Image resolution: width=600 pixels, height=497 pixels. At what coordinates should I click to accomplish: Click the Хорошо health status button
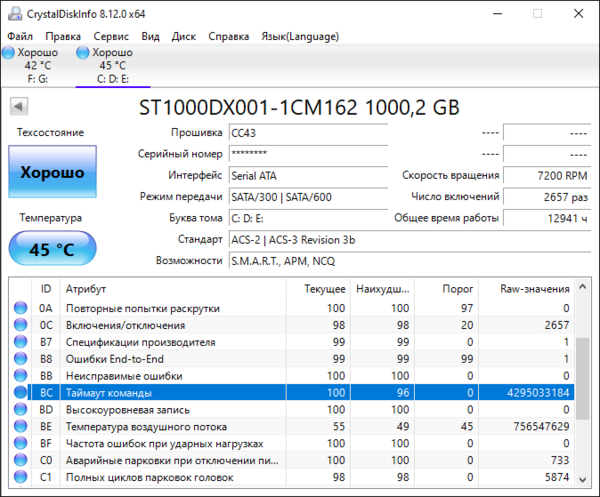[x=52, y=171]
